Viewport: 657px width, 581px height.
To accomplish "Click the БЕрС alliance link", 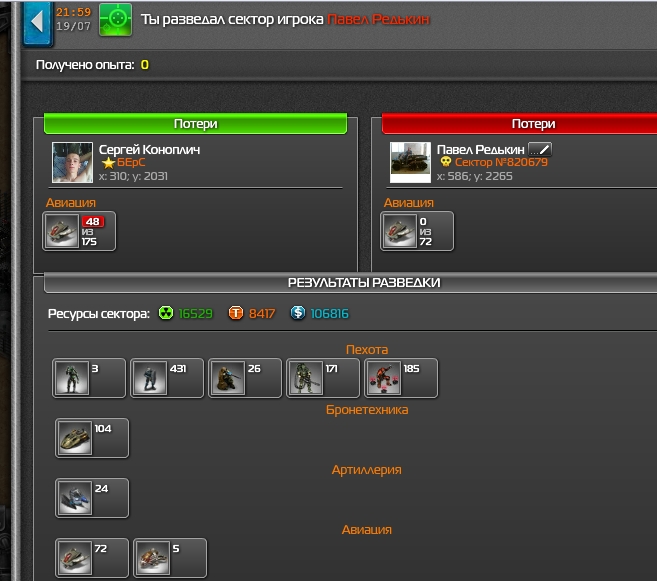I will point(131,163).
